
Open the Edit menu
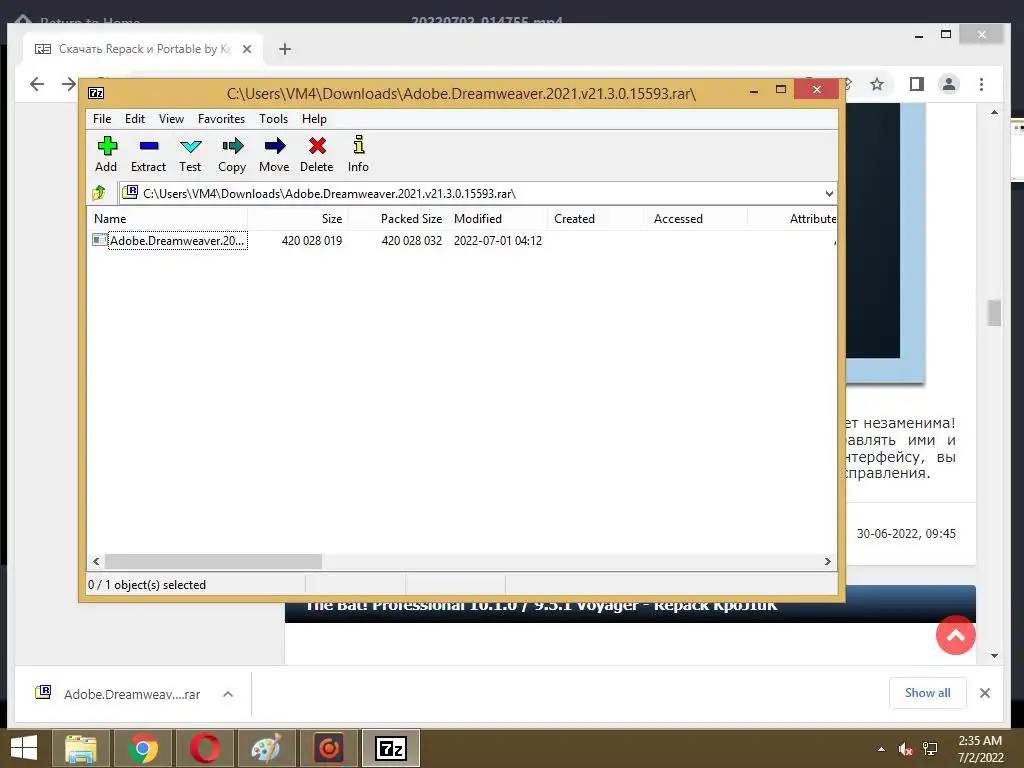[x=135, y=119]
